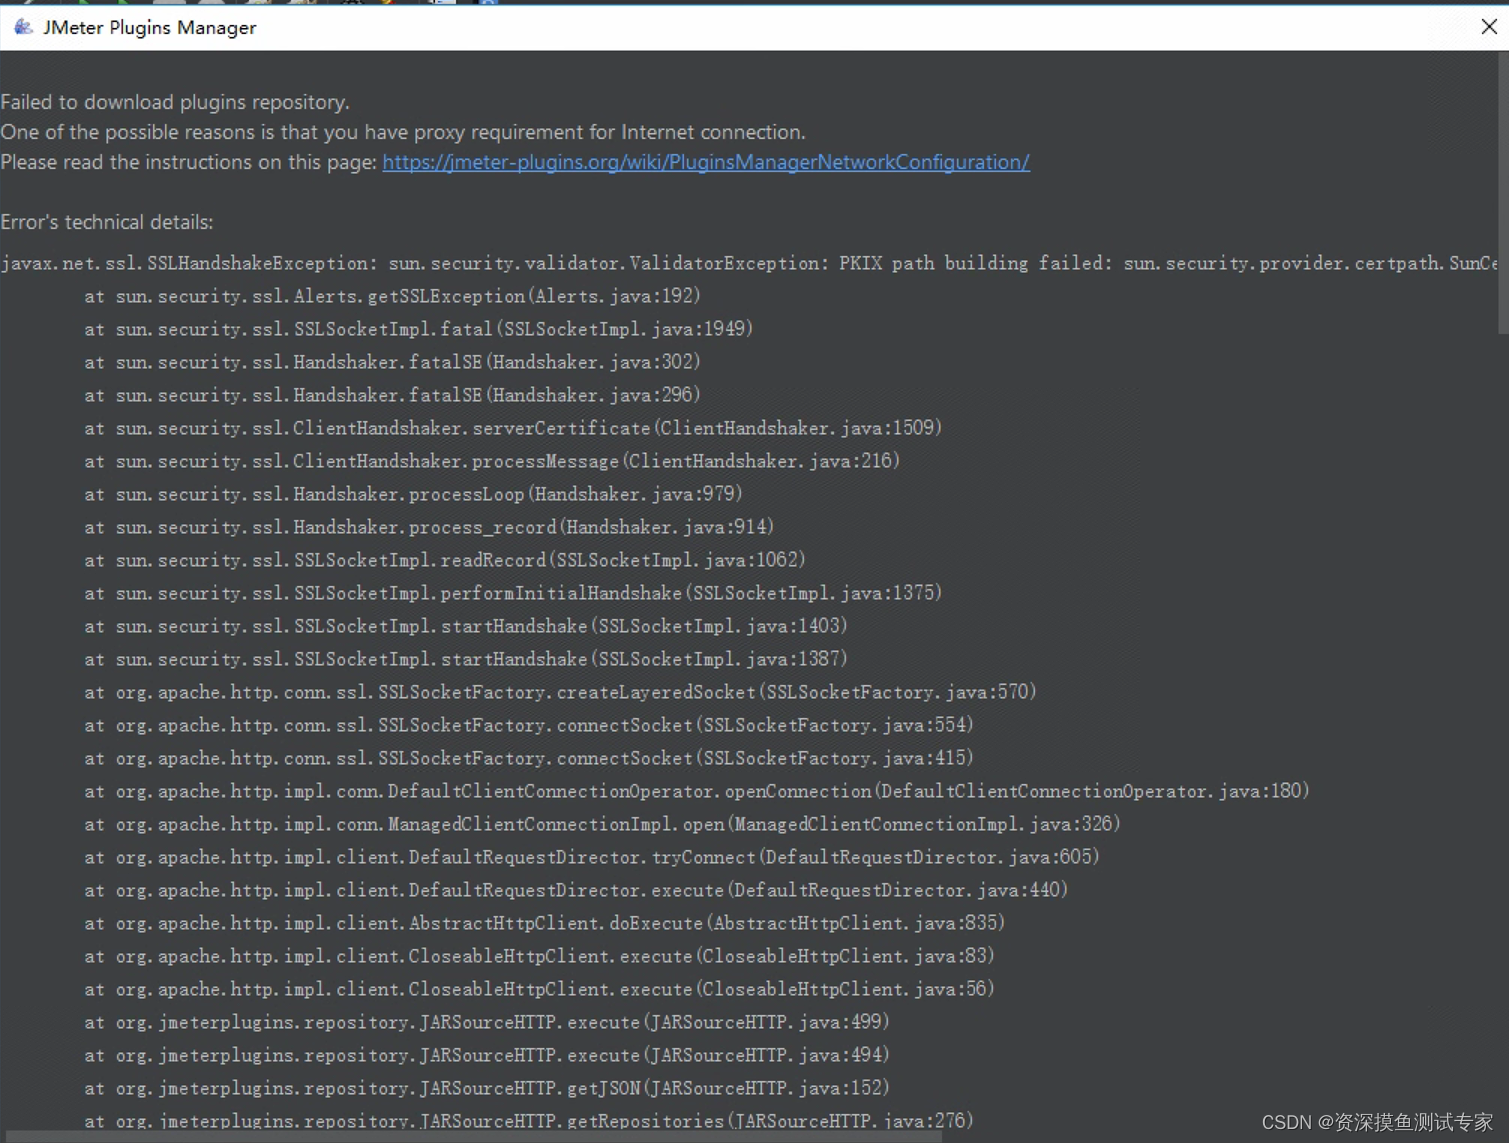Click the ClientHandshaker.serverCertificate line
The image size is (1509, 1143).
point(513,428)
